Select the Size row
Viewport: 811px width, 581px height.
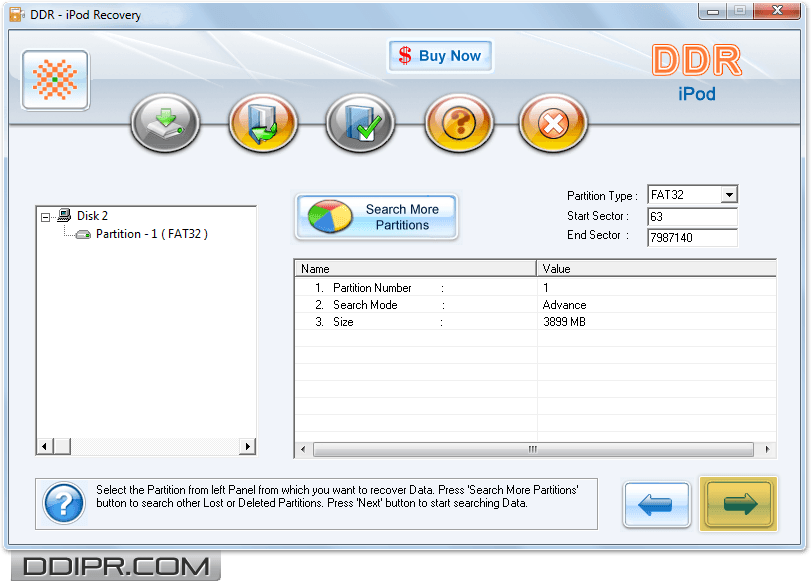[535, 322]
